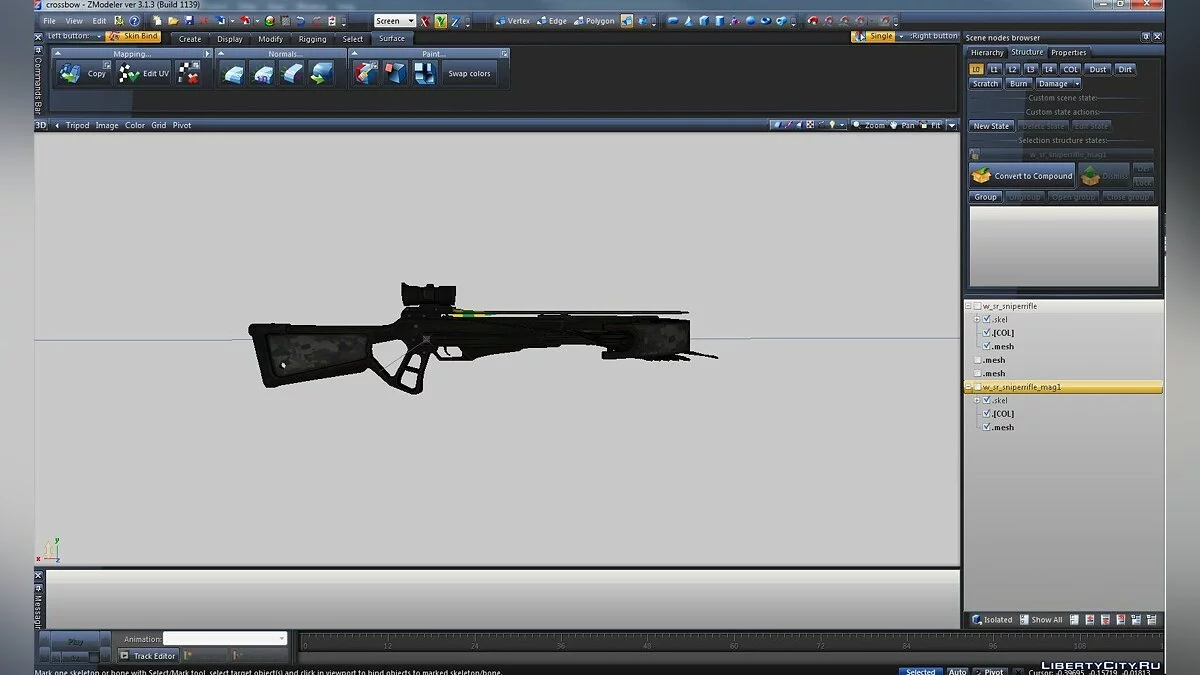Click the Edit UV mapping tool icon

(x=130, y=73)
